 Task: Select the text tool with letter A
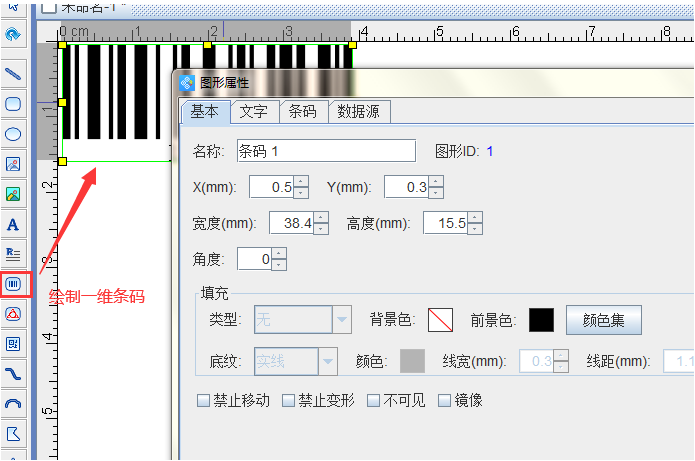(x=14, y=224)
